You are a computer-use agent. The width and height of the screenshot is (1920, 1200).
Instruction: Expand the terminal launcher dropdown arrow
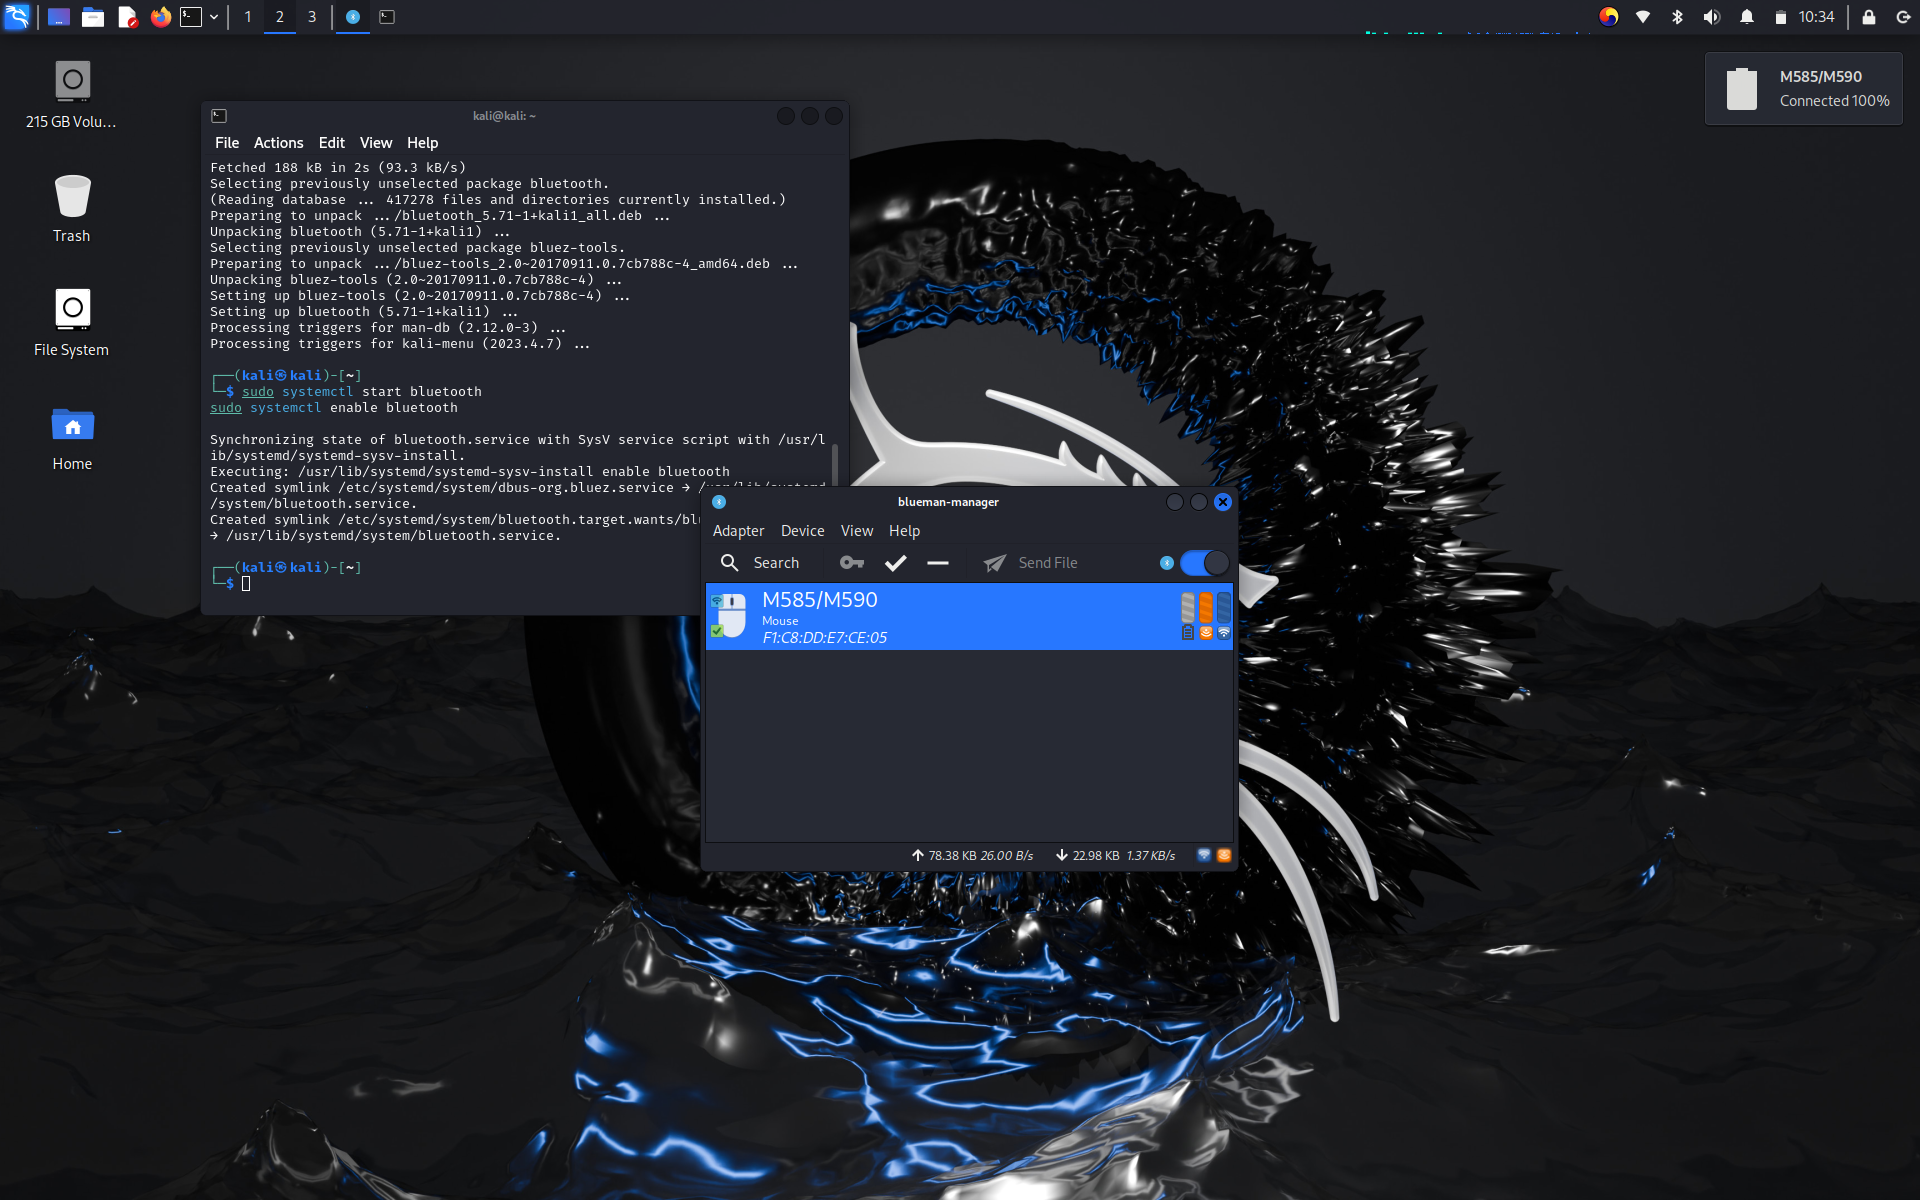(x=214, y=17)
